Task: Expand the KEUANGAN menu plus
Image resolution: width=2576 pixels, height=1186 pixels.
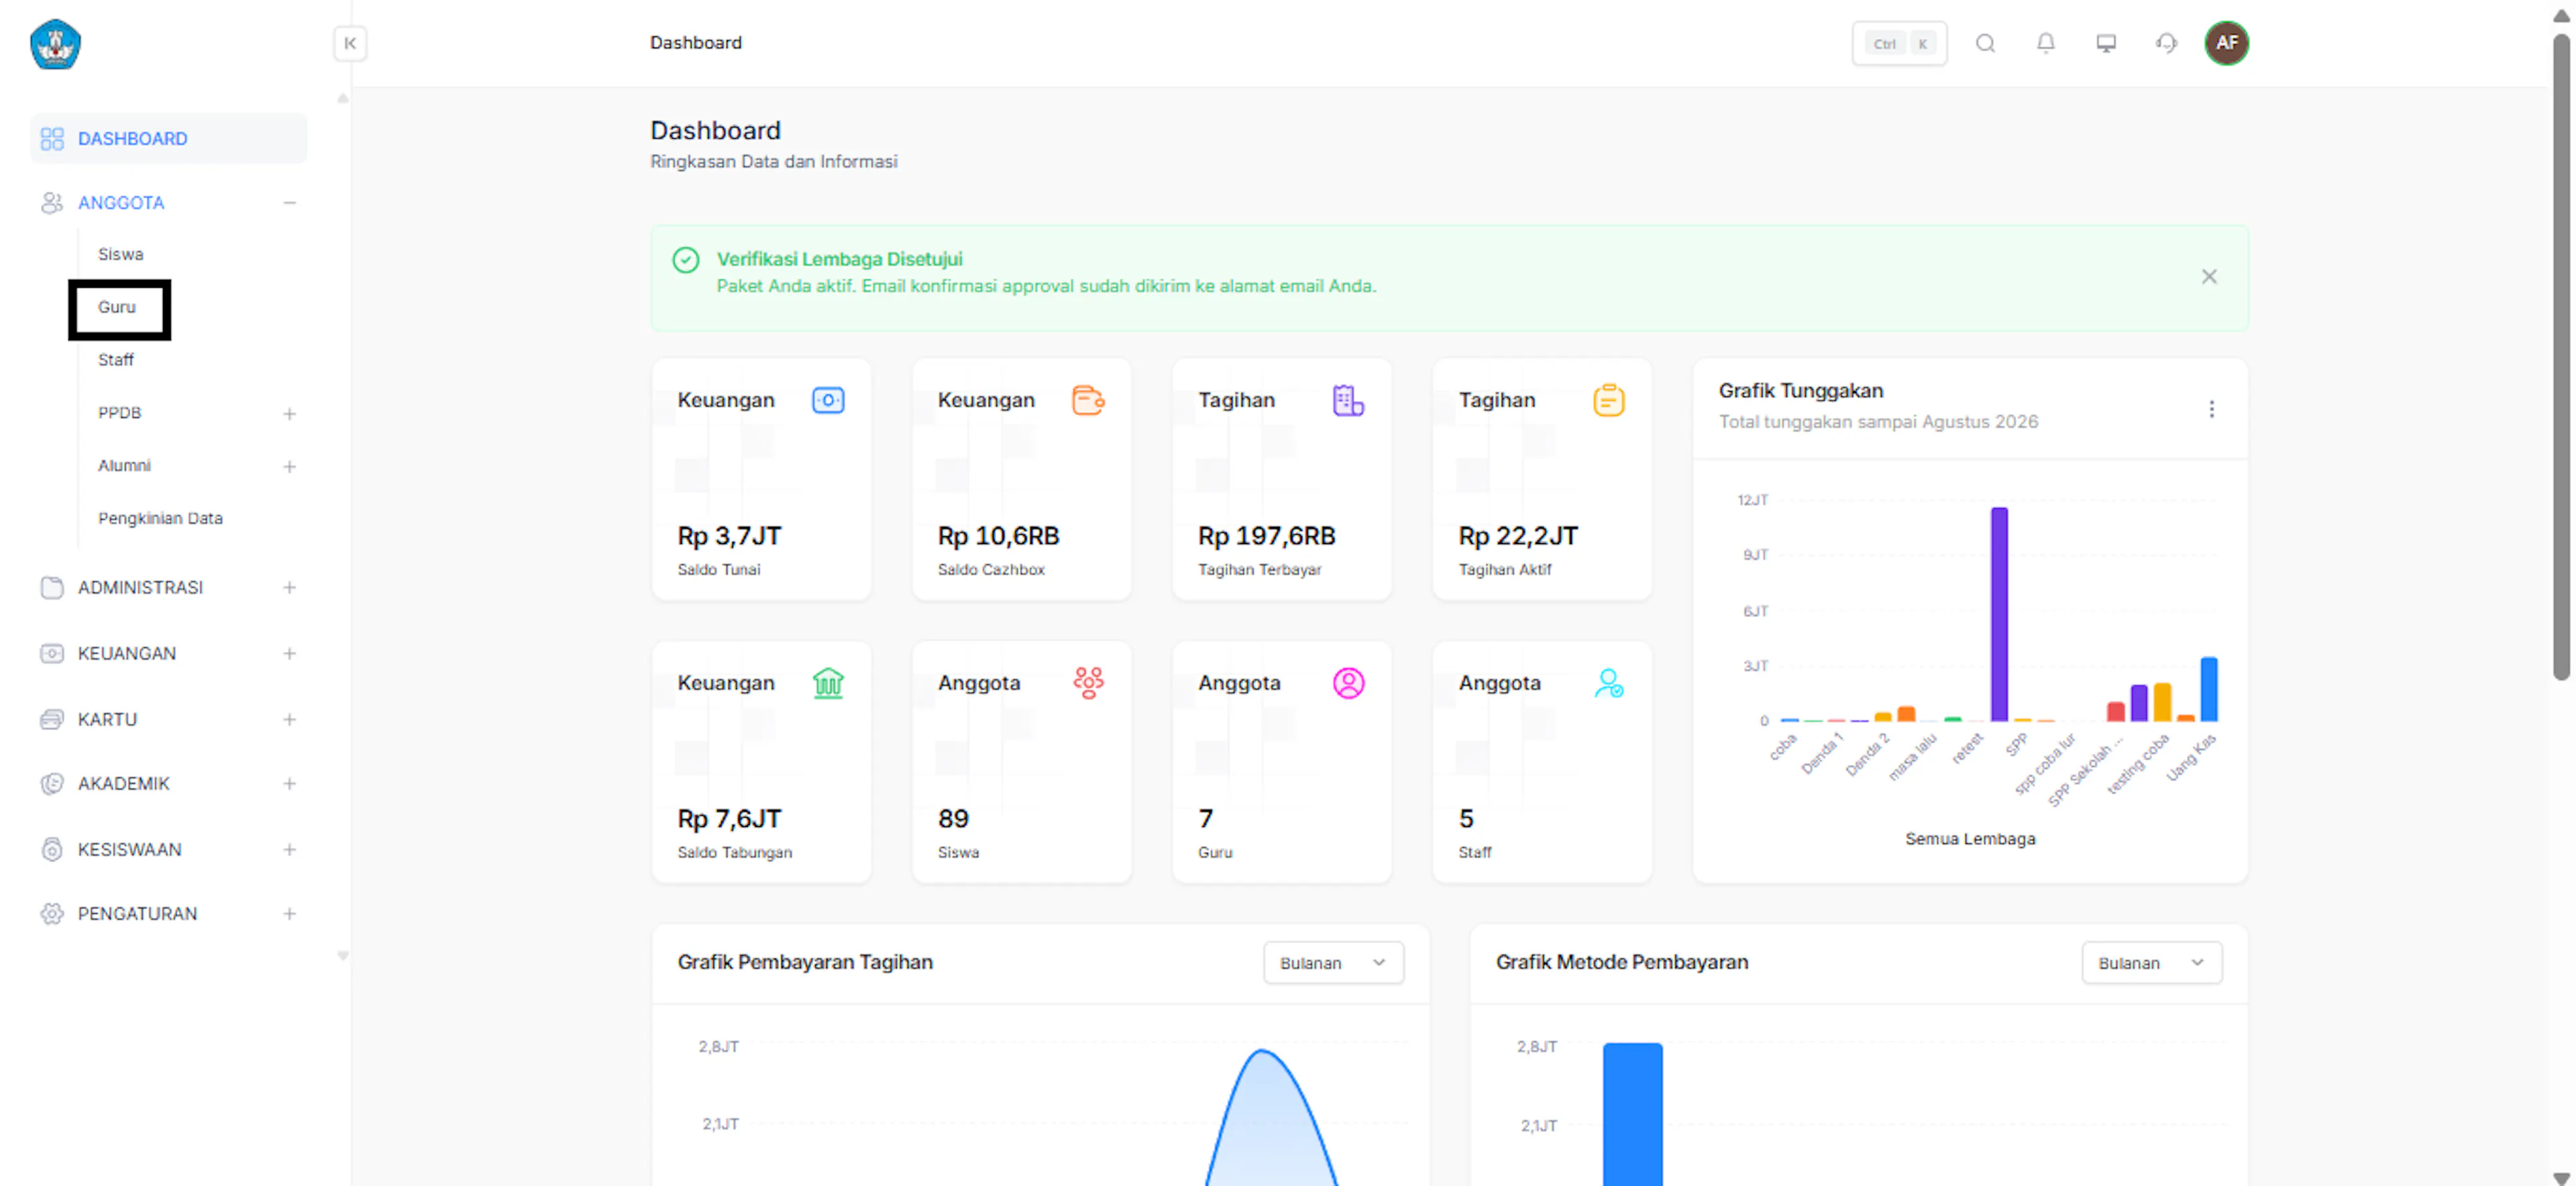Action: point(289,653)
